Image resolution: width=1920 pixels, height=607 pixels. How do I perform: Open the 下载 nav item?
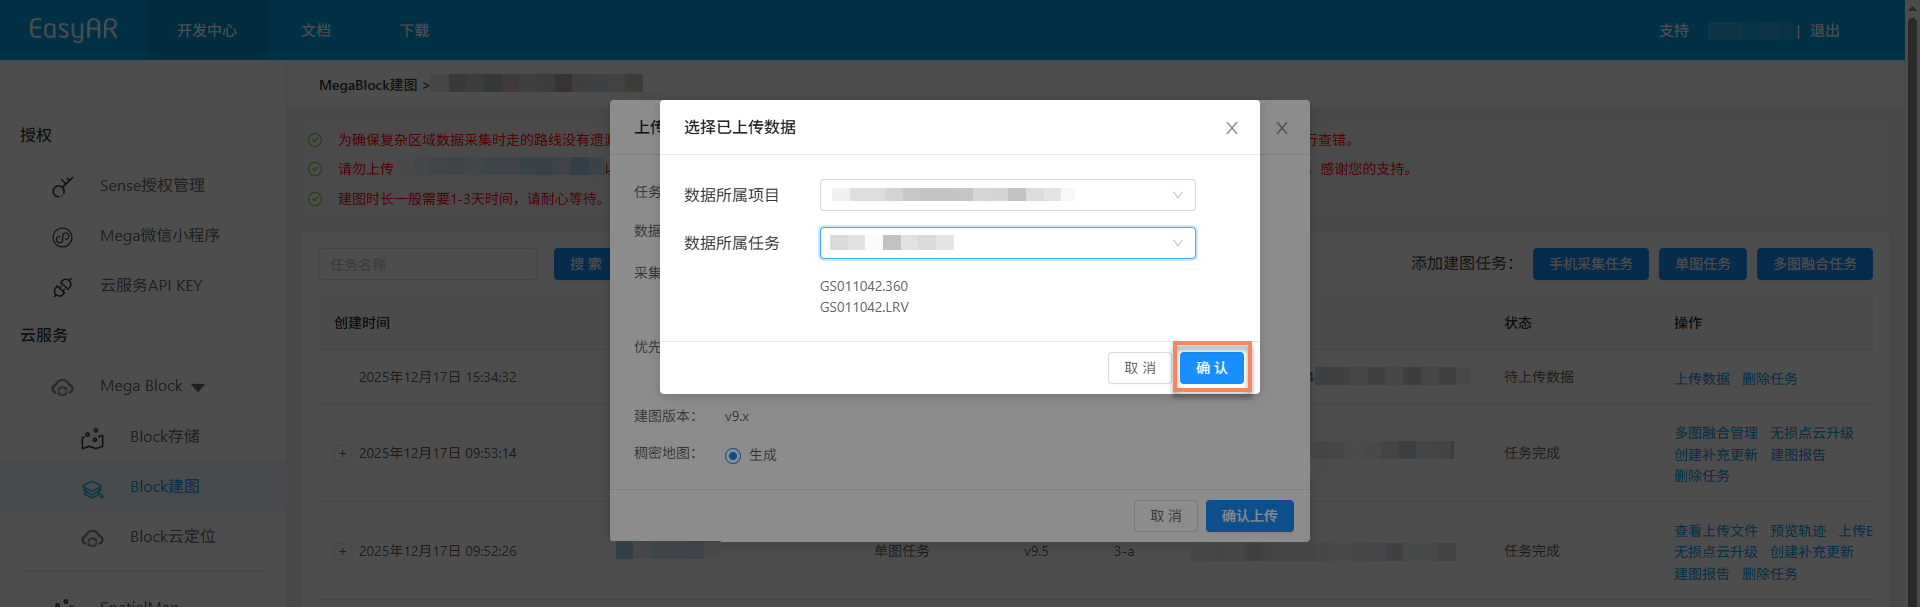click(x=415, y=30)
